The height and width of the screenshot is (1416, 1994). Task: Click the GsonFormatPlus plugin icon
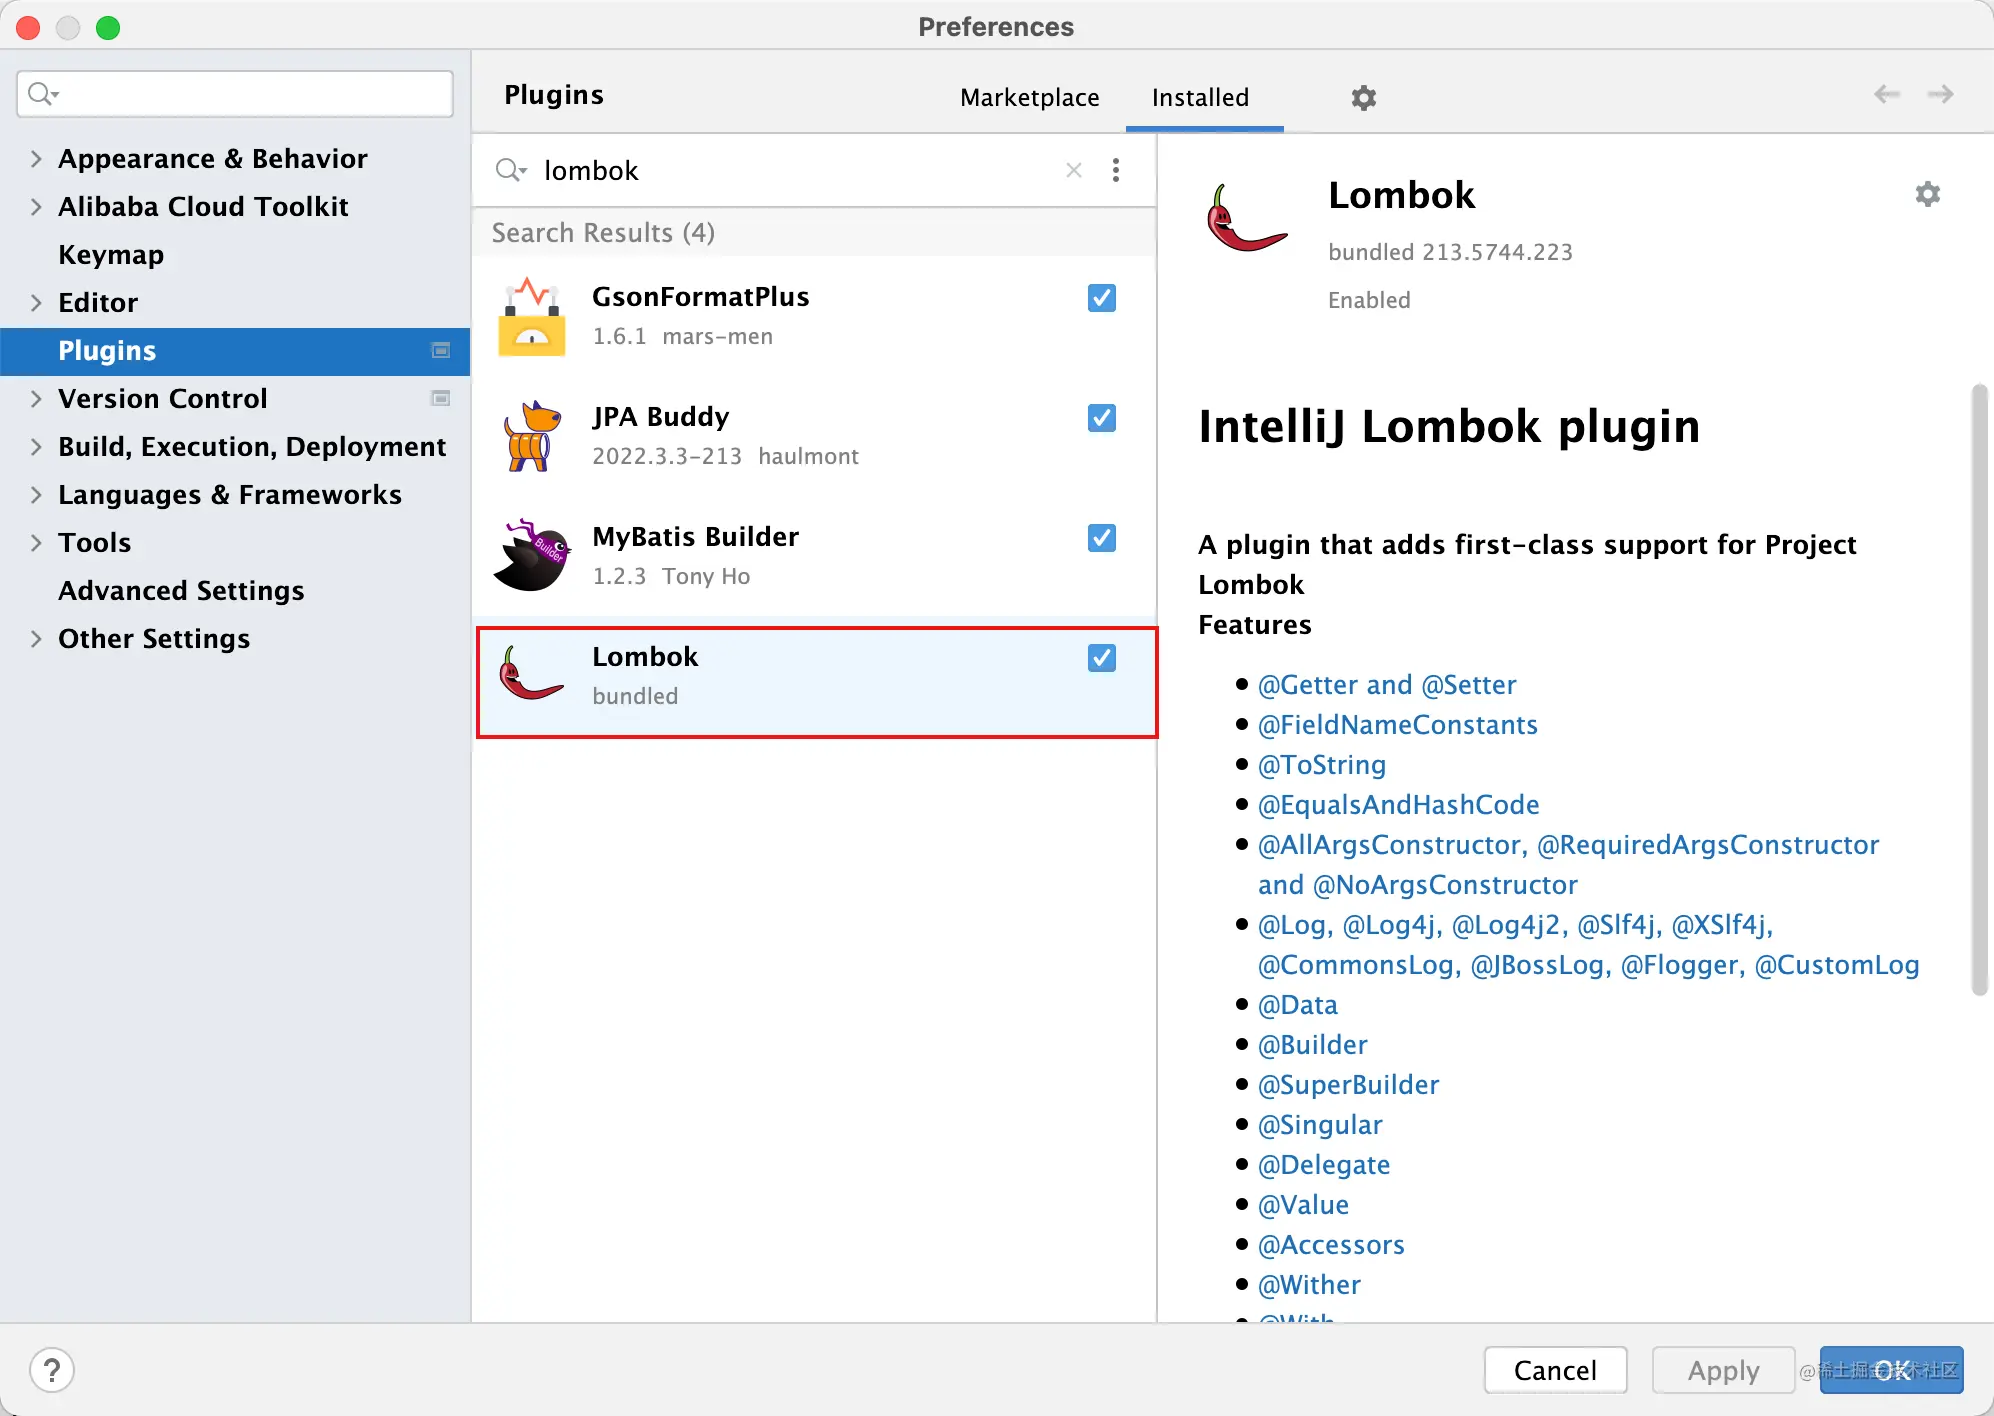(531, 316)
